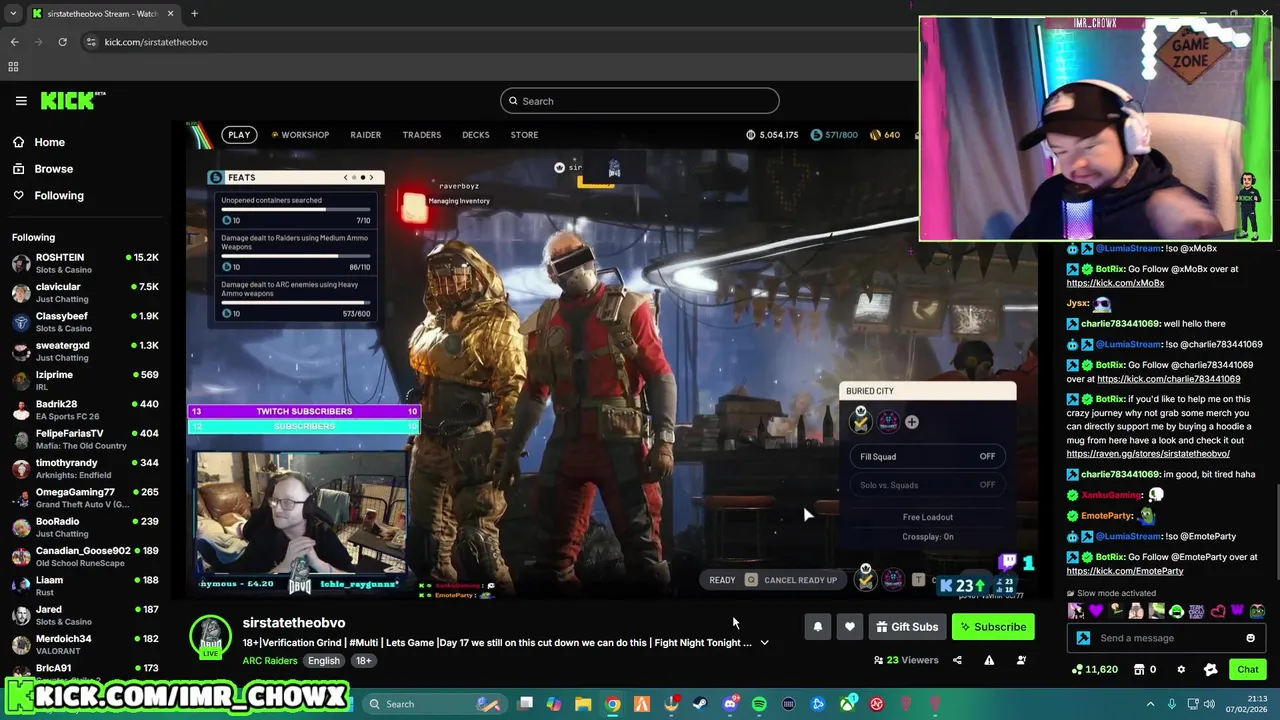1280x720 pixels.
Task: Open ROSHTEIN channel in Following list
Action: click(85, 263)
